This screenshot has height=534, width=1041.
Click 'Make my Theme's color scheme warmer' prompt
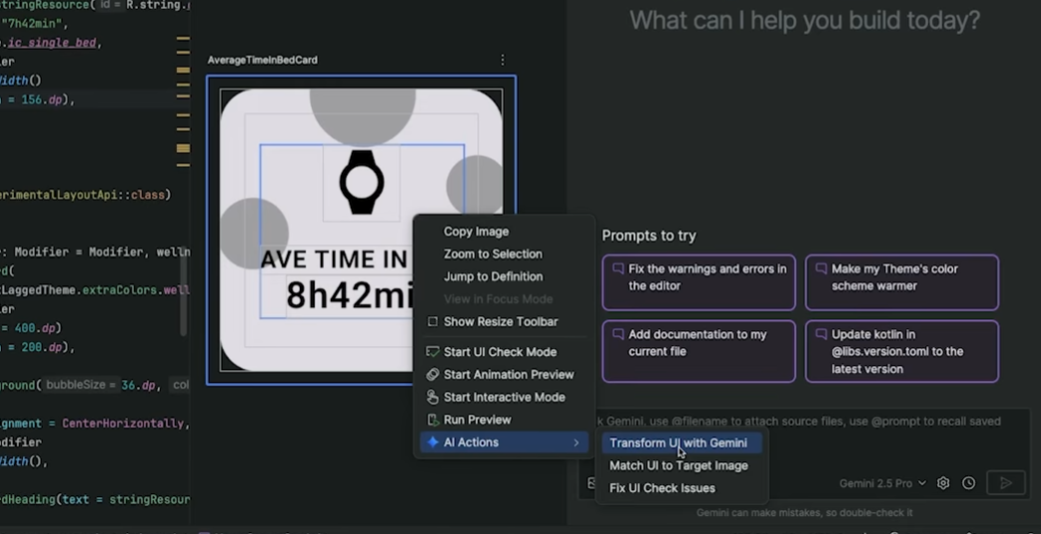click(x=902, y=282)
